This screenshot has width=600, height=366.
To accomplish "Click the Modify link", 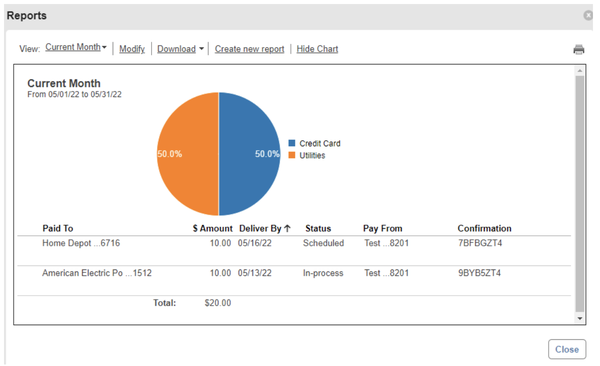I will coord(132,49).
